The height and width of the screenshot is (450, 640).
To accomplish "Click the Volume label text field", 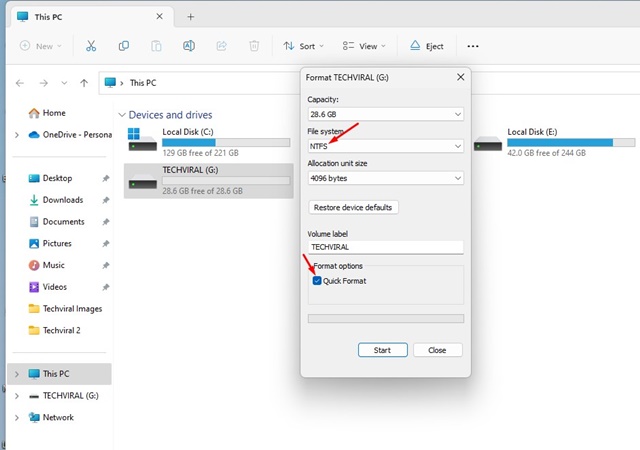I will (x=385, y=247).
